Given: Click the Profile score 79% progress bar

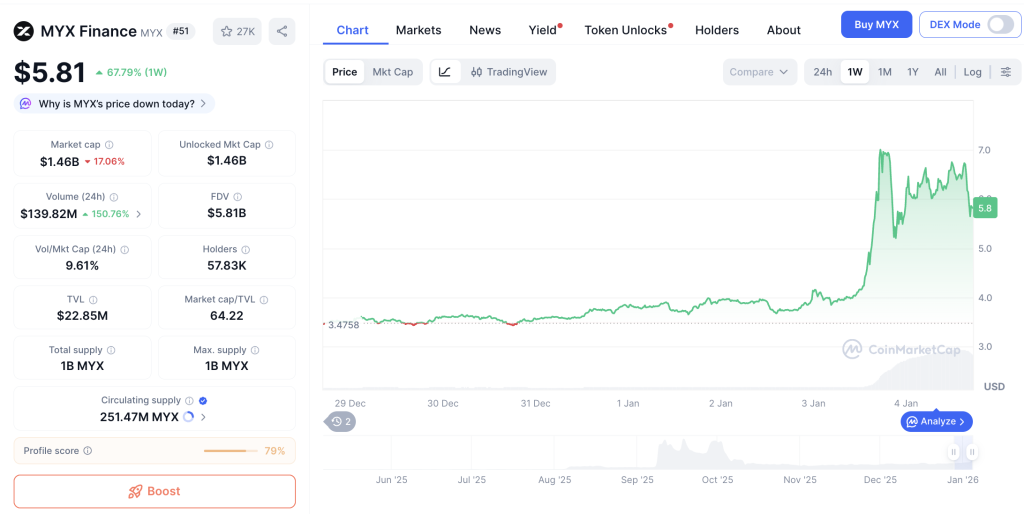Looking at the screenshot, I should click(x=230, y=451).
